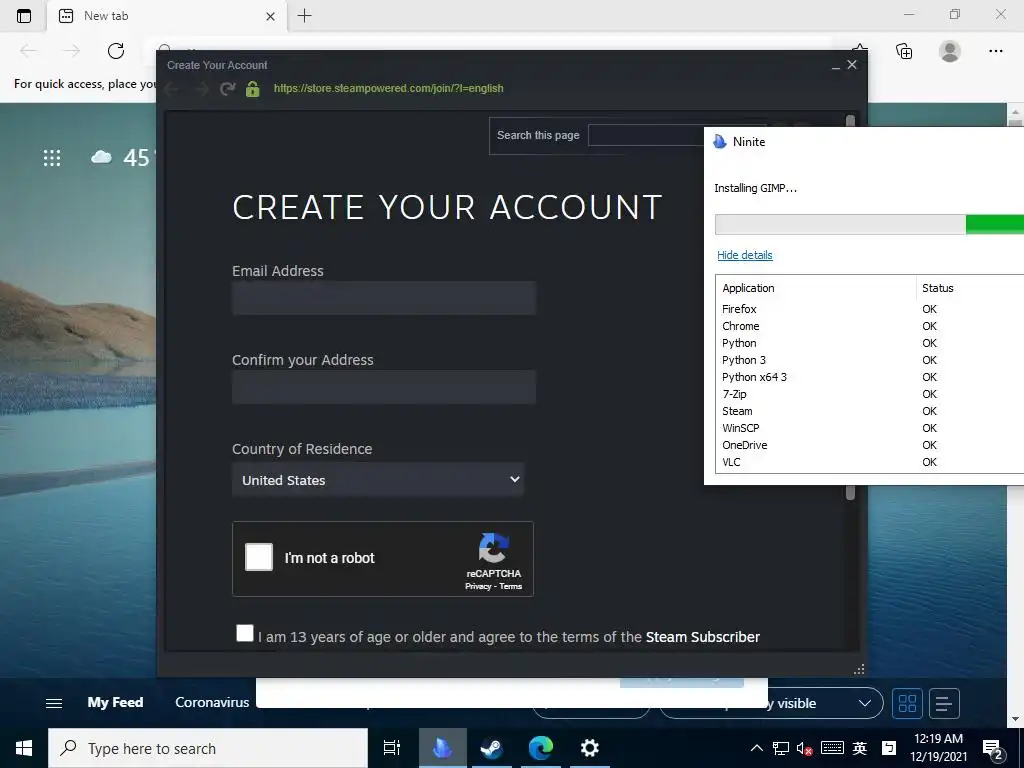Select Coronavirus feed tab
Screen dimensions: 1024x768
[x=212, y=703]
